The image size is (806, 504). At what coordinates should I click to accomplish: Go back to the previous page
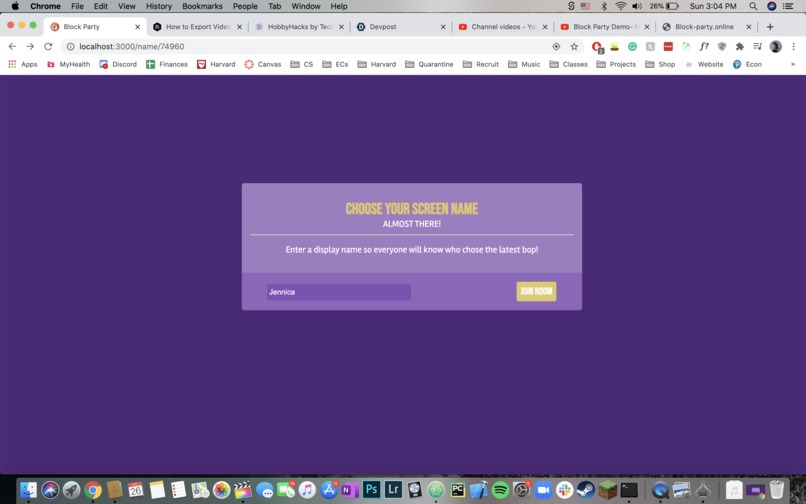12,46
